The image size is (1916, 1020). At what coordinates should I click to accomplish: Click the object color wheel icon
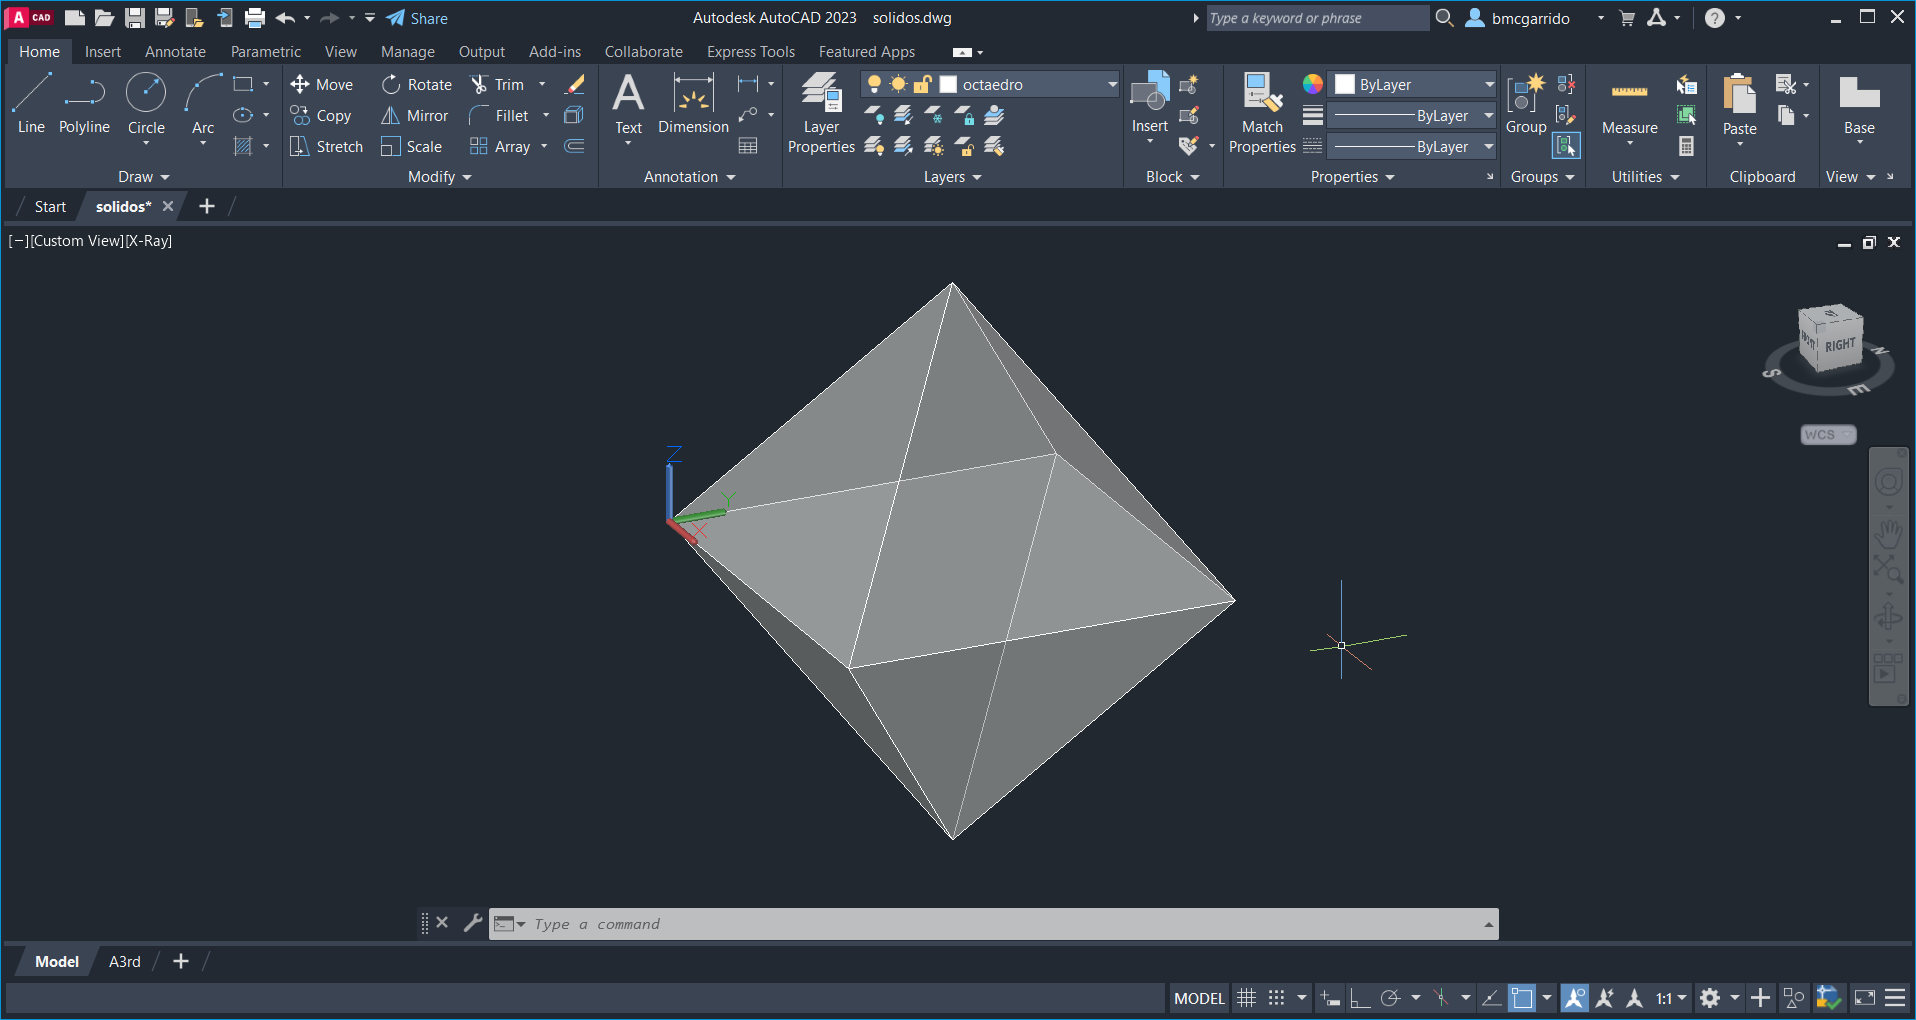(x=1313, y=85)
